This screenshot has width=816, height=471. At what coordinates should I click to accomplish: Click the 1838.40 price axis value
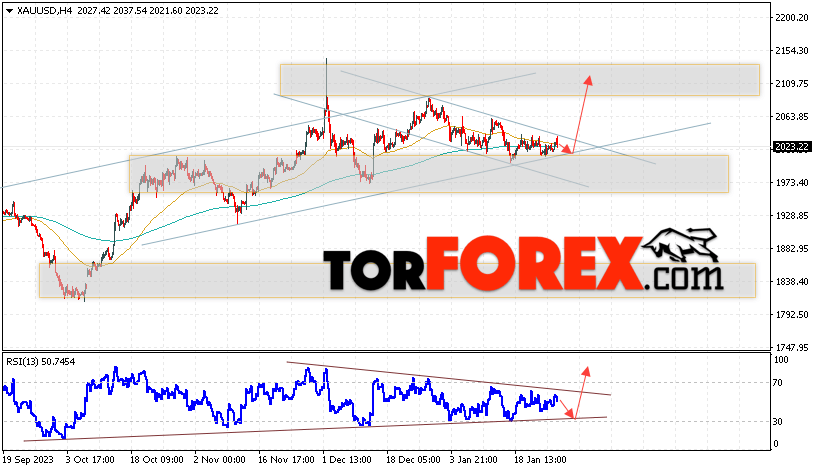(792, 282)
